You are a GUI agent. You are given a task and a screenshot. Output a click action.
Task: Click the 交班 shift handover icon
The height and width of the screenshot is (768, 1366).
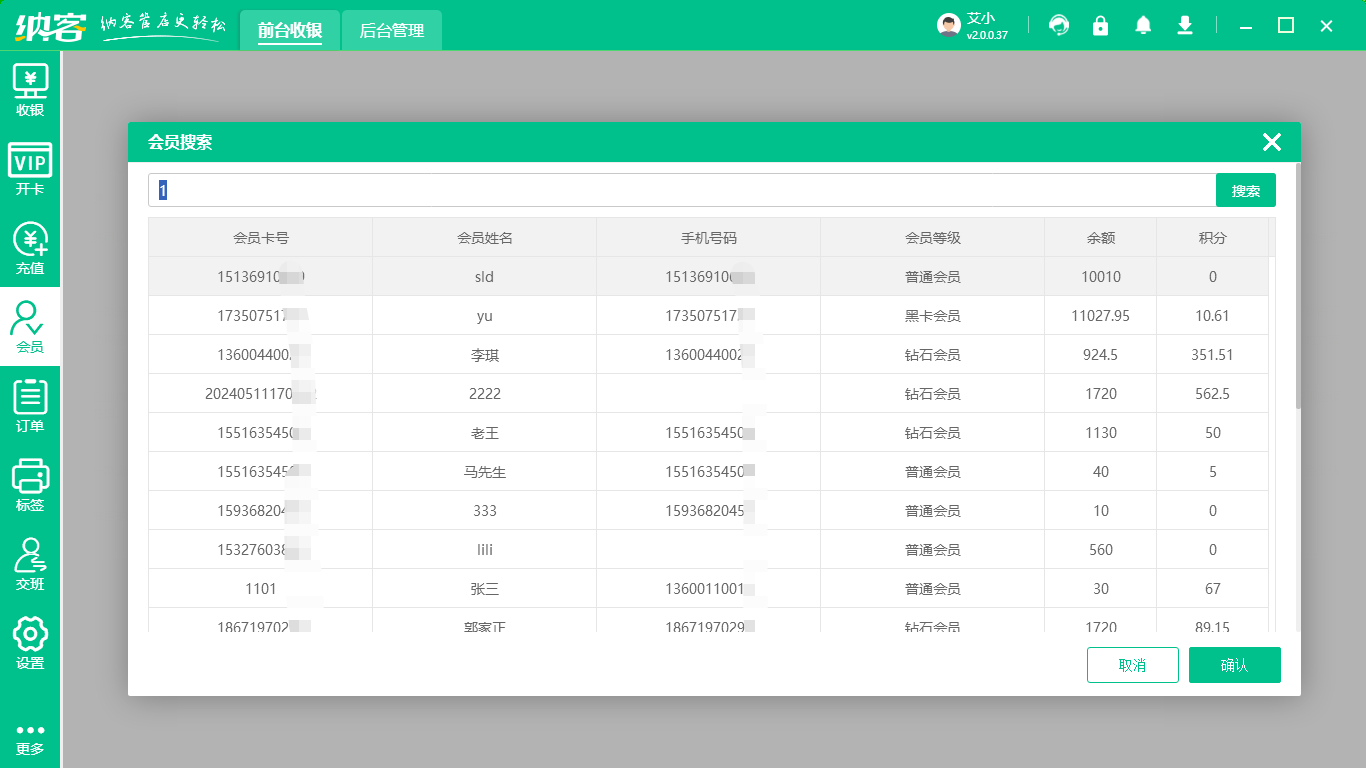30,564
